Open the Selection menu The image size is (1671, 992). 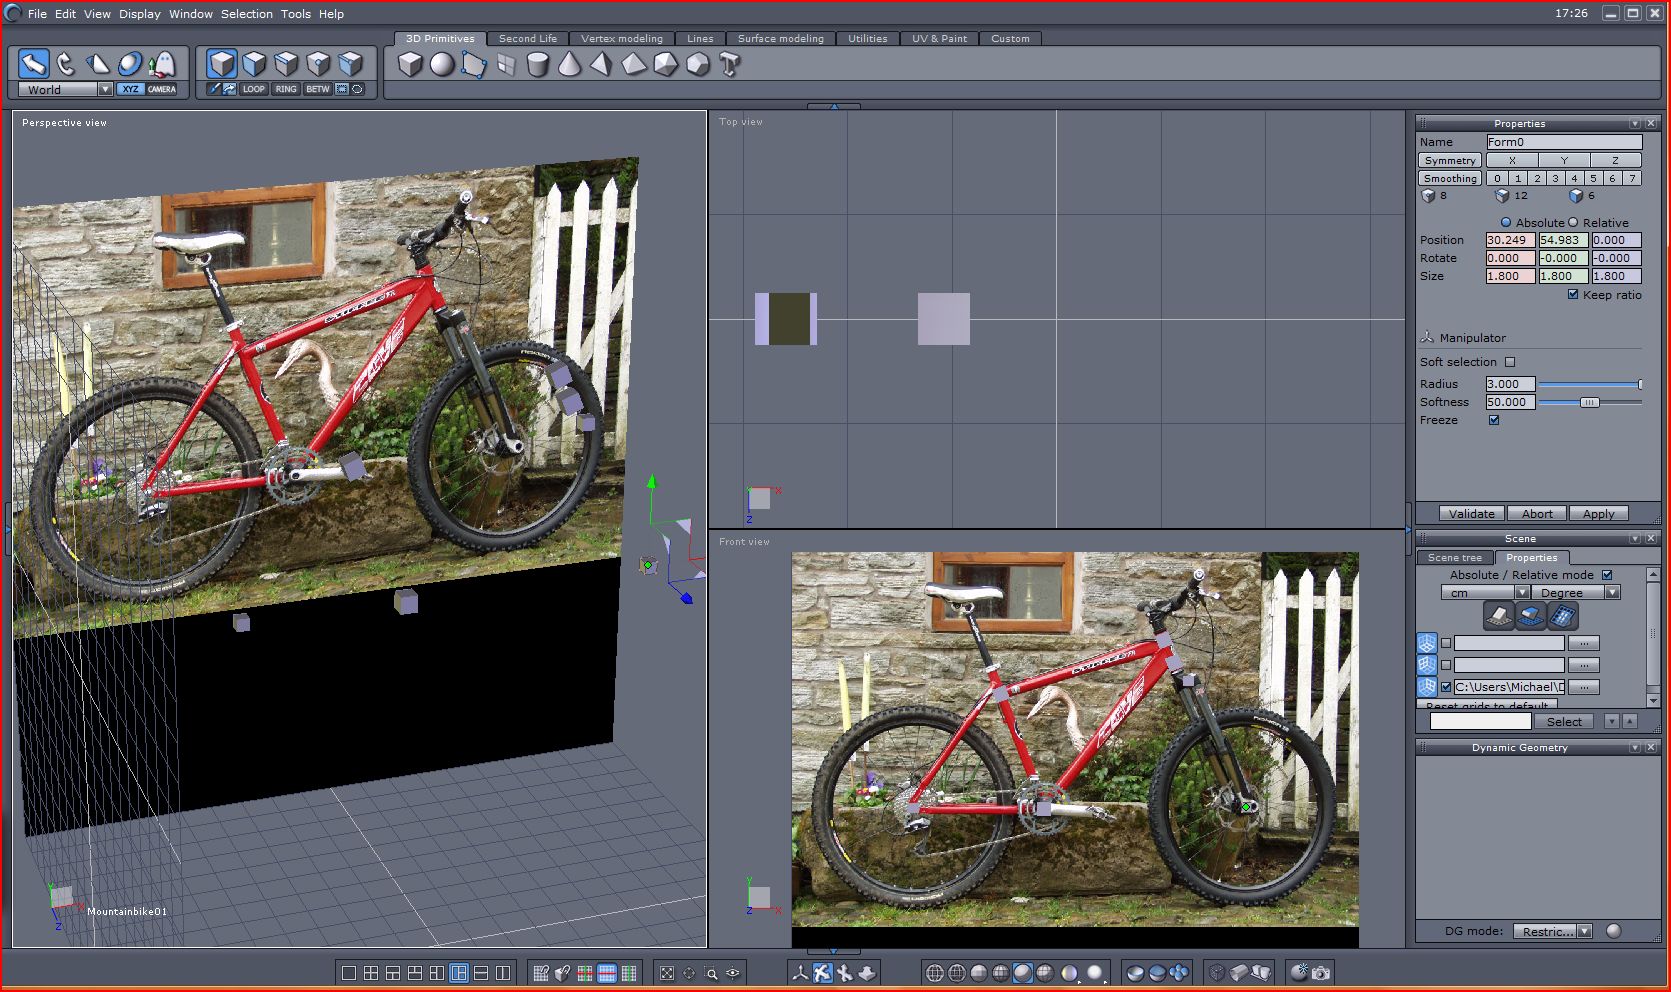coord(246,14)
